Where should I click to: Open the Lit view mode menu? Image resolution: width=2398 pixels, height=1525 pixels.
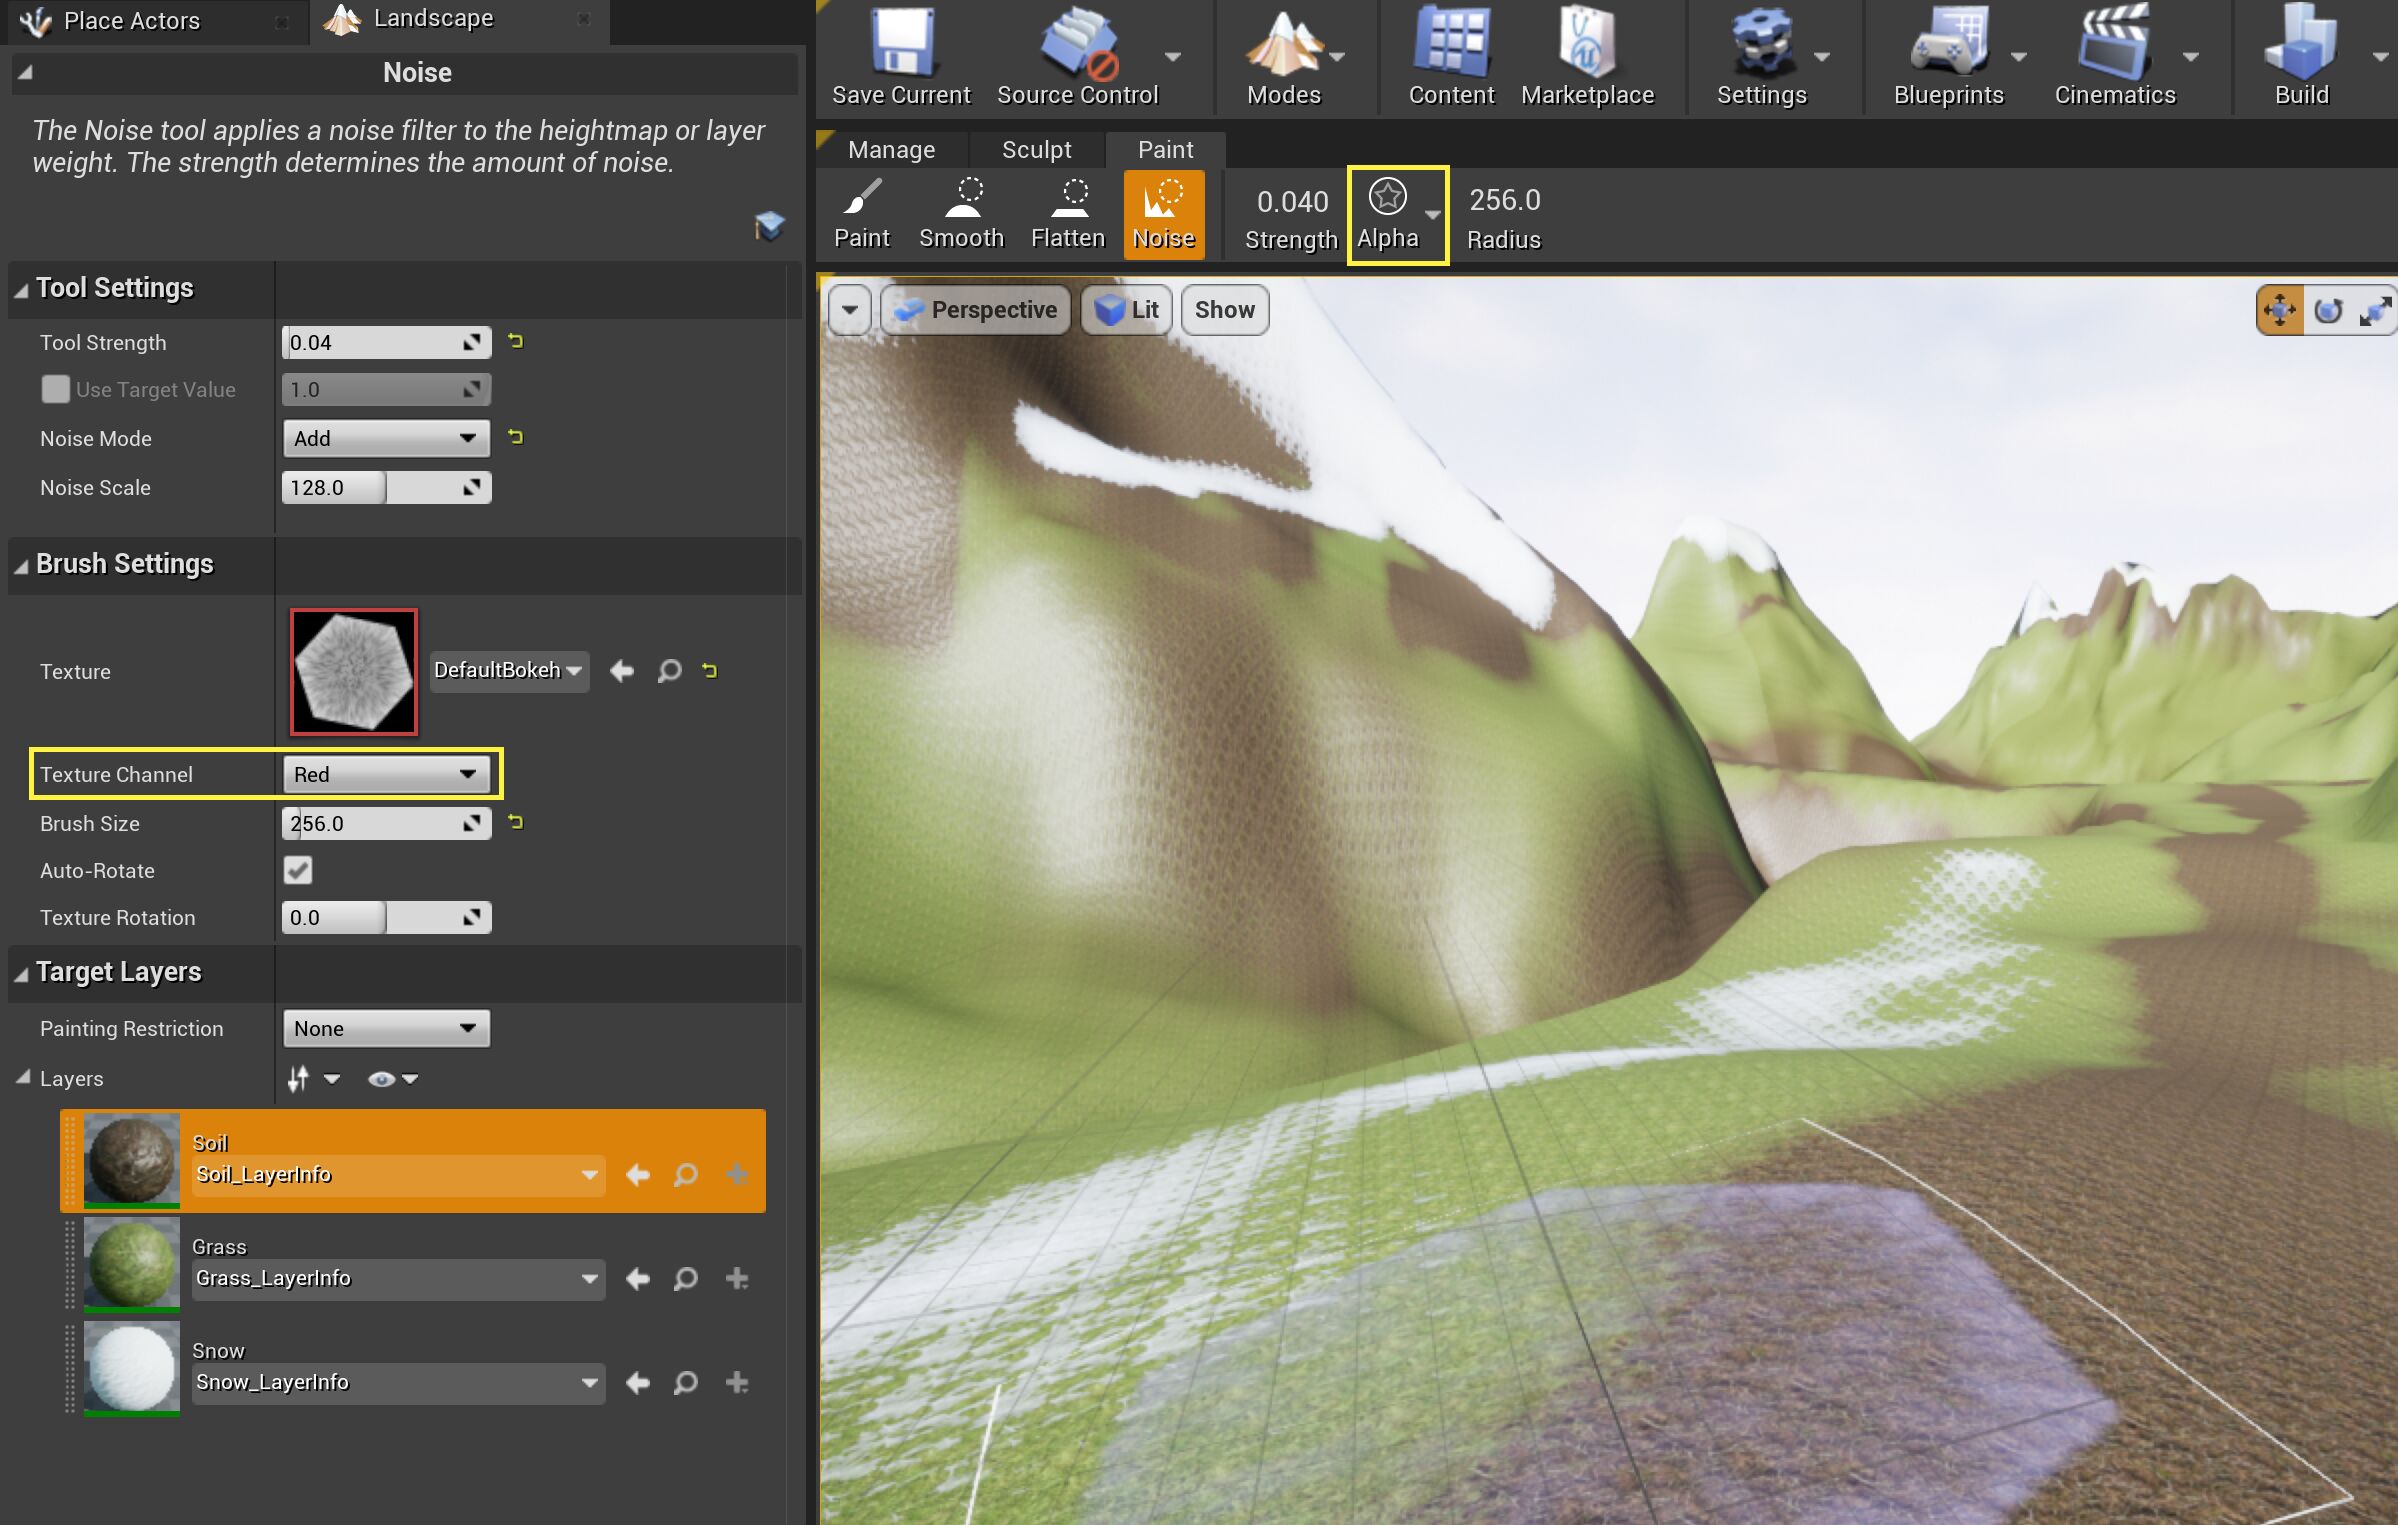click(1127, 309)
